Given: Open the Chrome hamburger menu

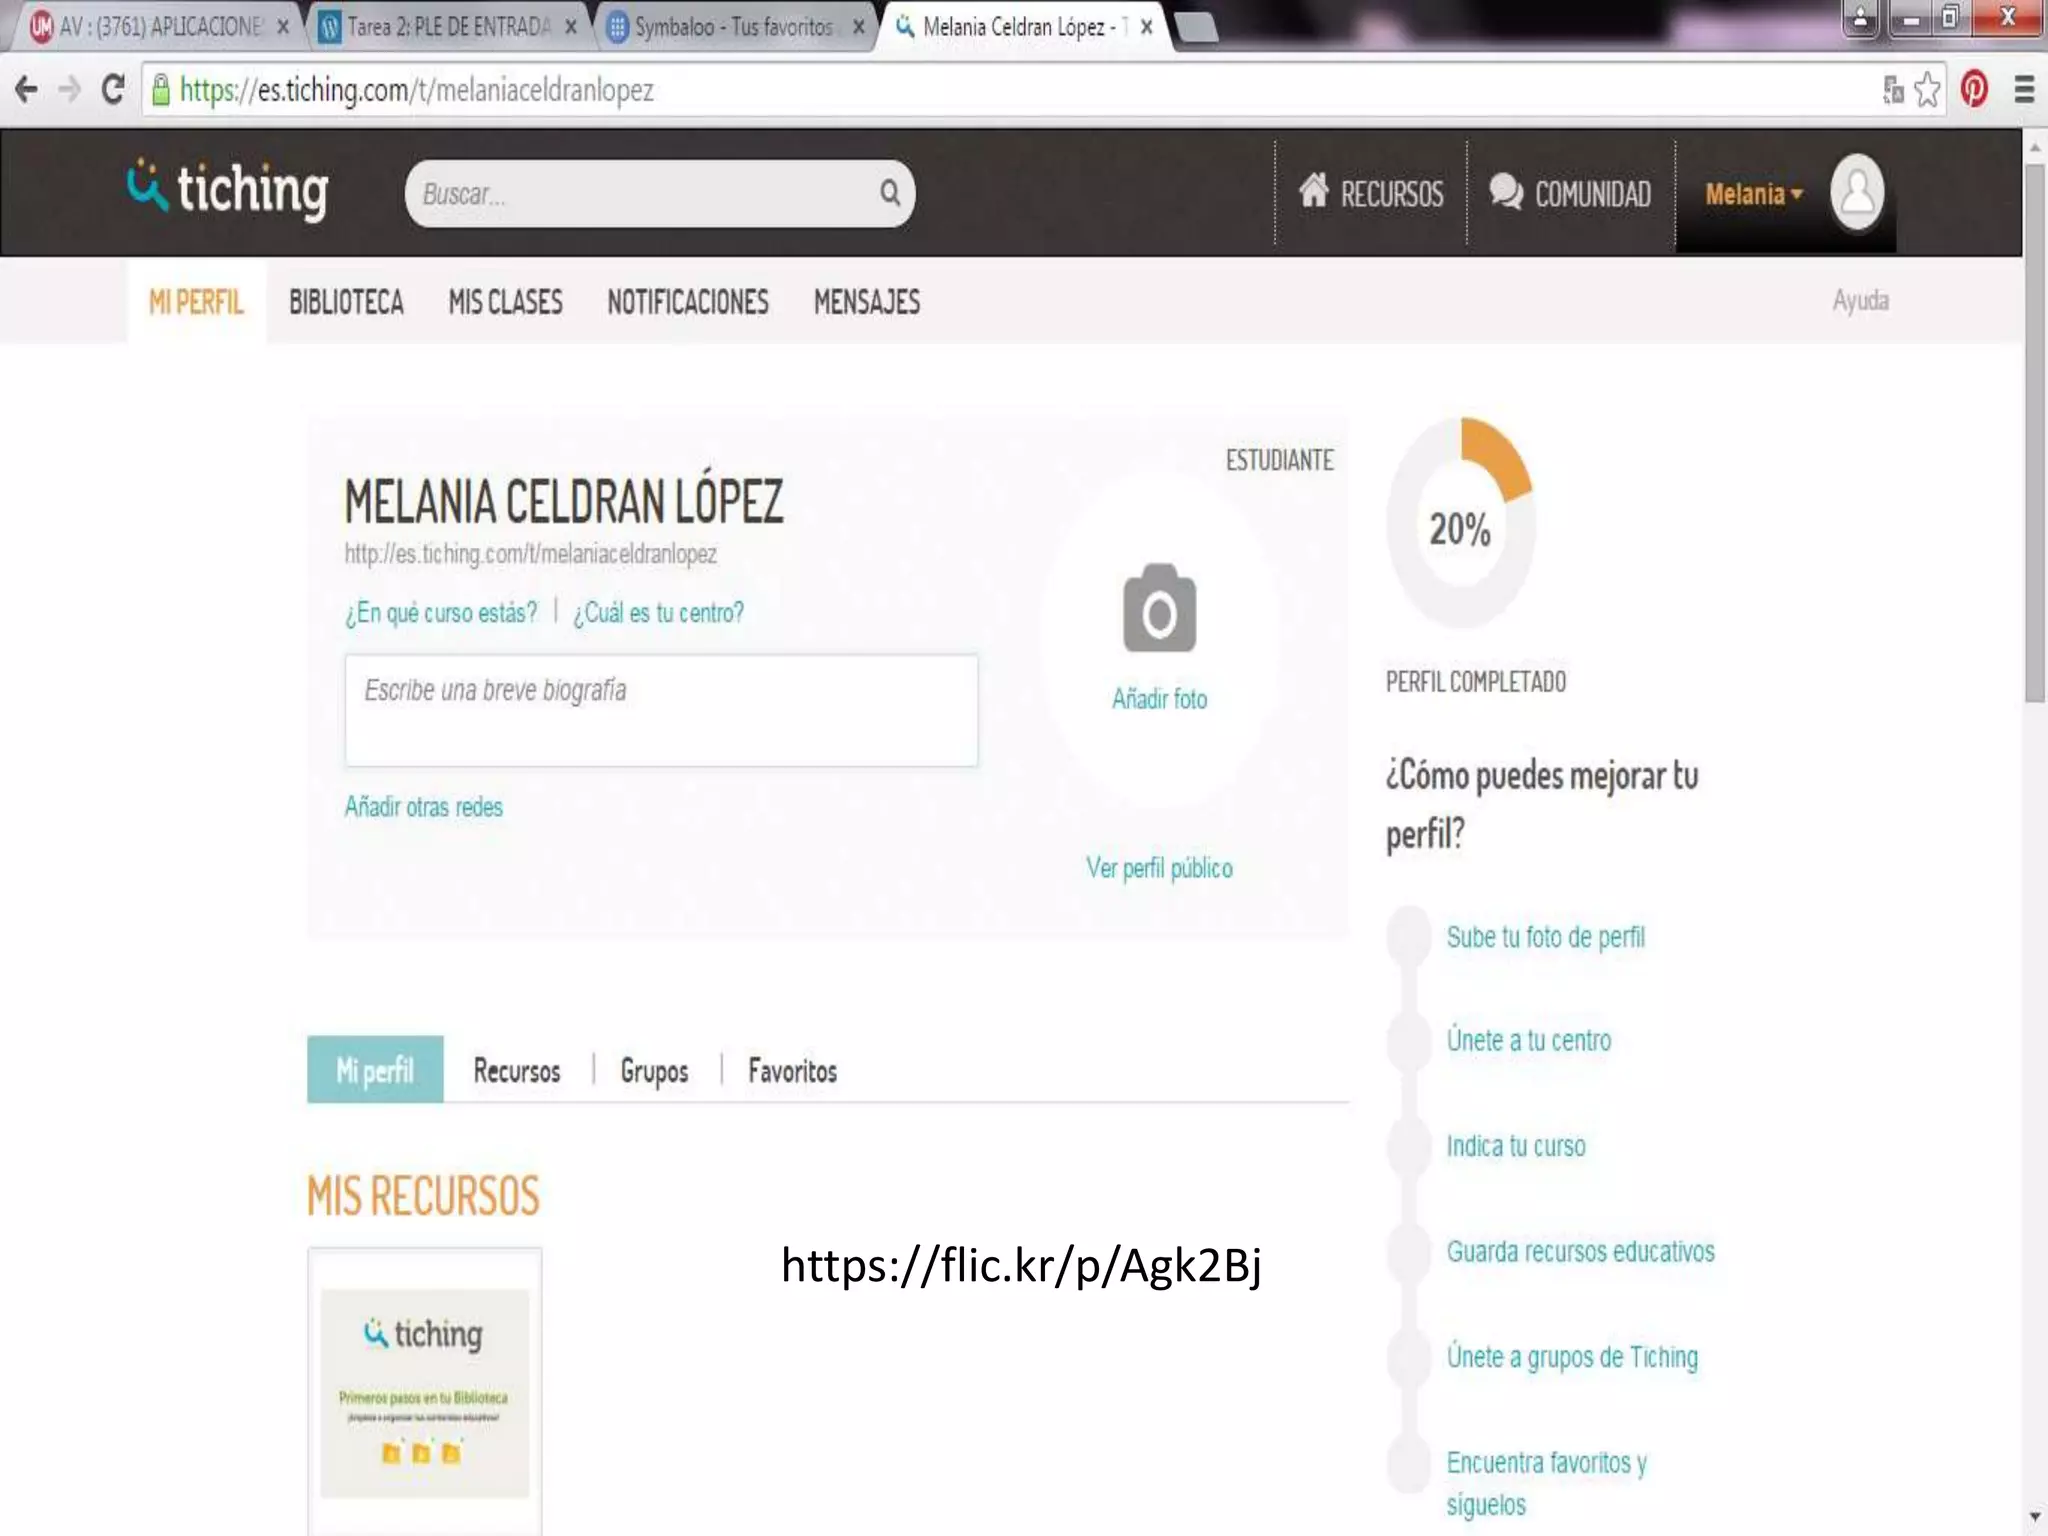Looking at the screenshot, I should pyautogui.click(x=2025, y=91).
